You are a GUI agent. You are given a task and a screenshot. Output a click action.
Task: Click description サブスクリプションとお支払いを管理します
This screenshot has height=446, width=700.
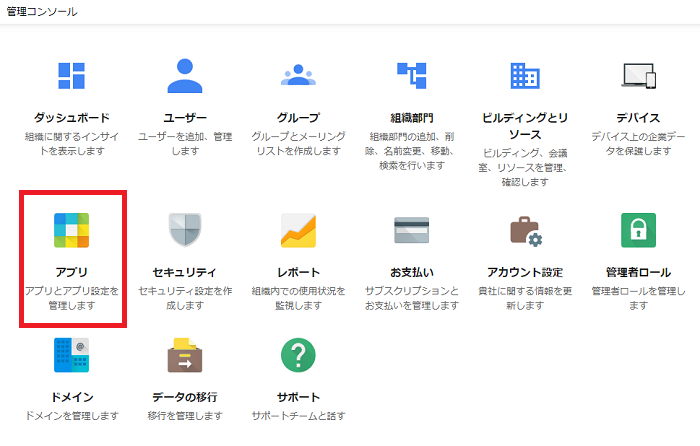point(412,298)
